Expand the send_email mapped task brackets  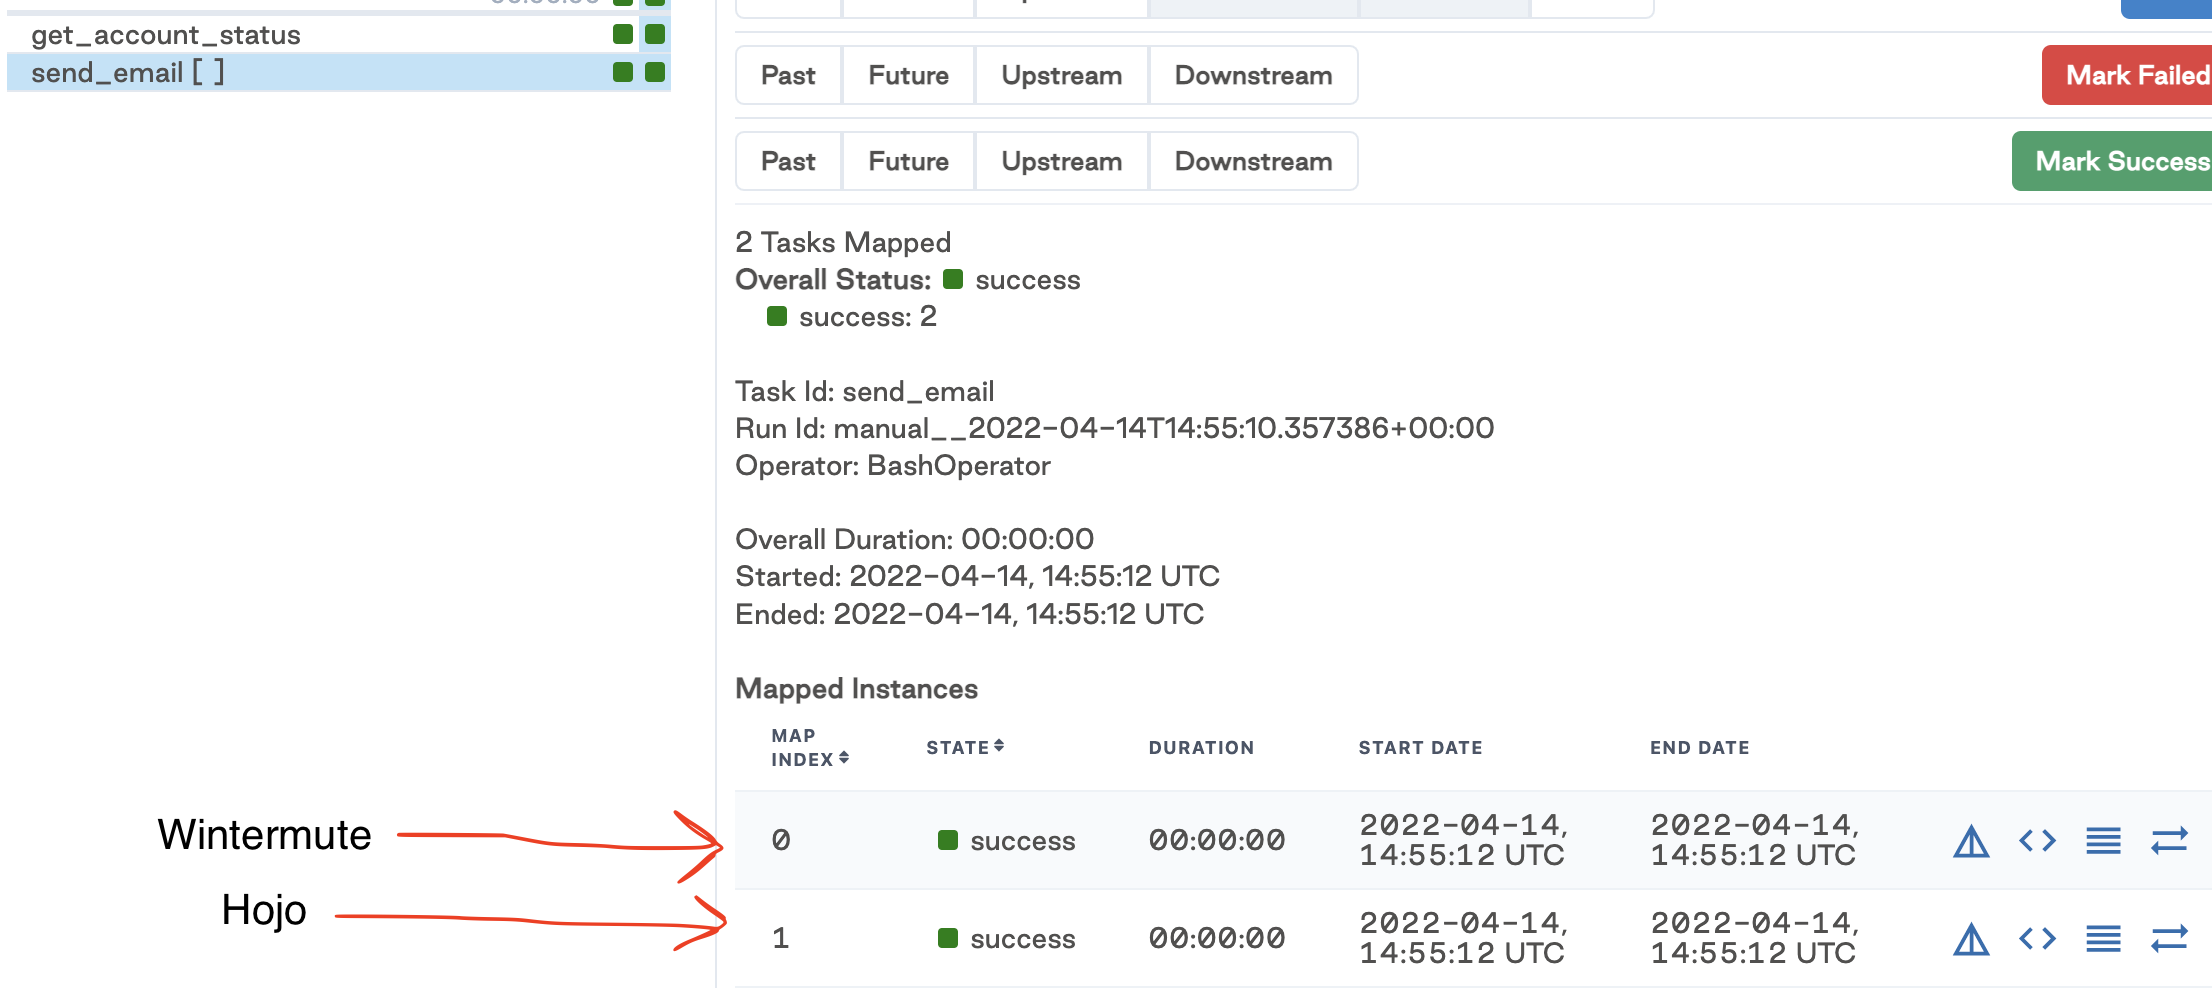pyautogui.click(x=210, y=72)
